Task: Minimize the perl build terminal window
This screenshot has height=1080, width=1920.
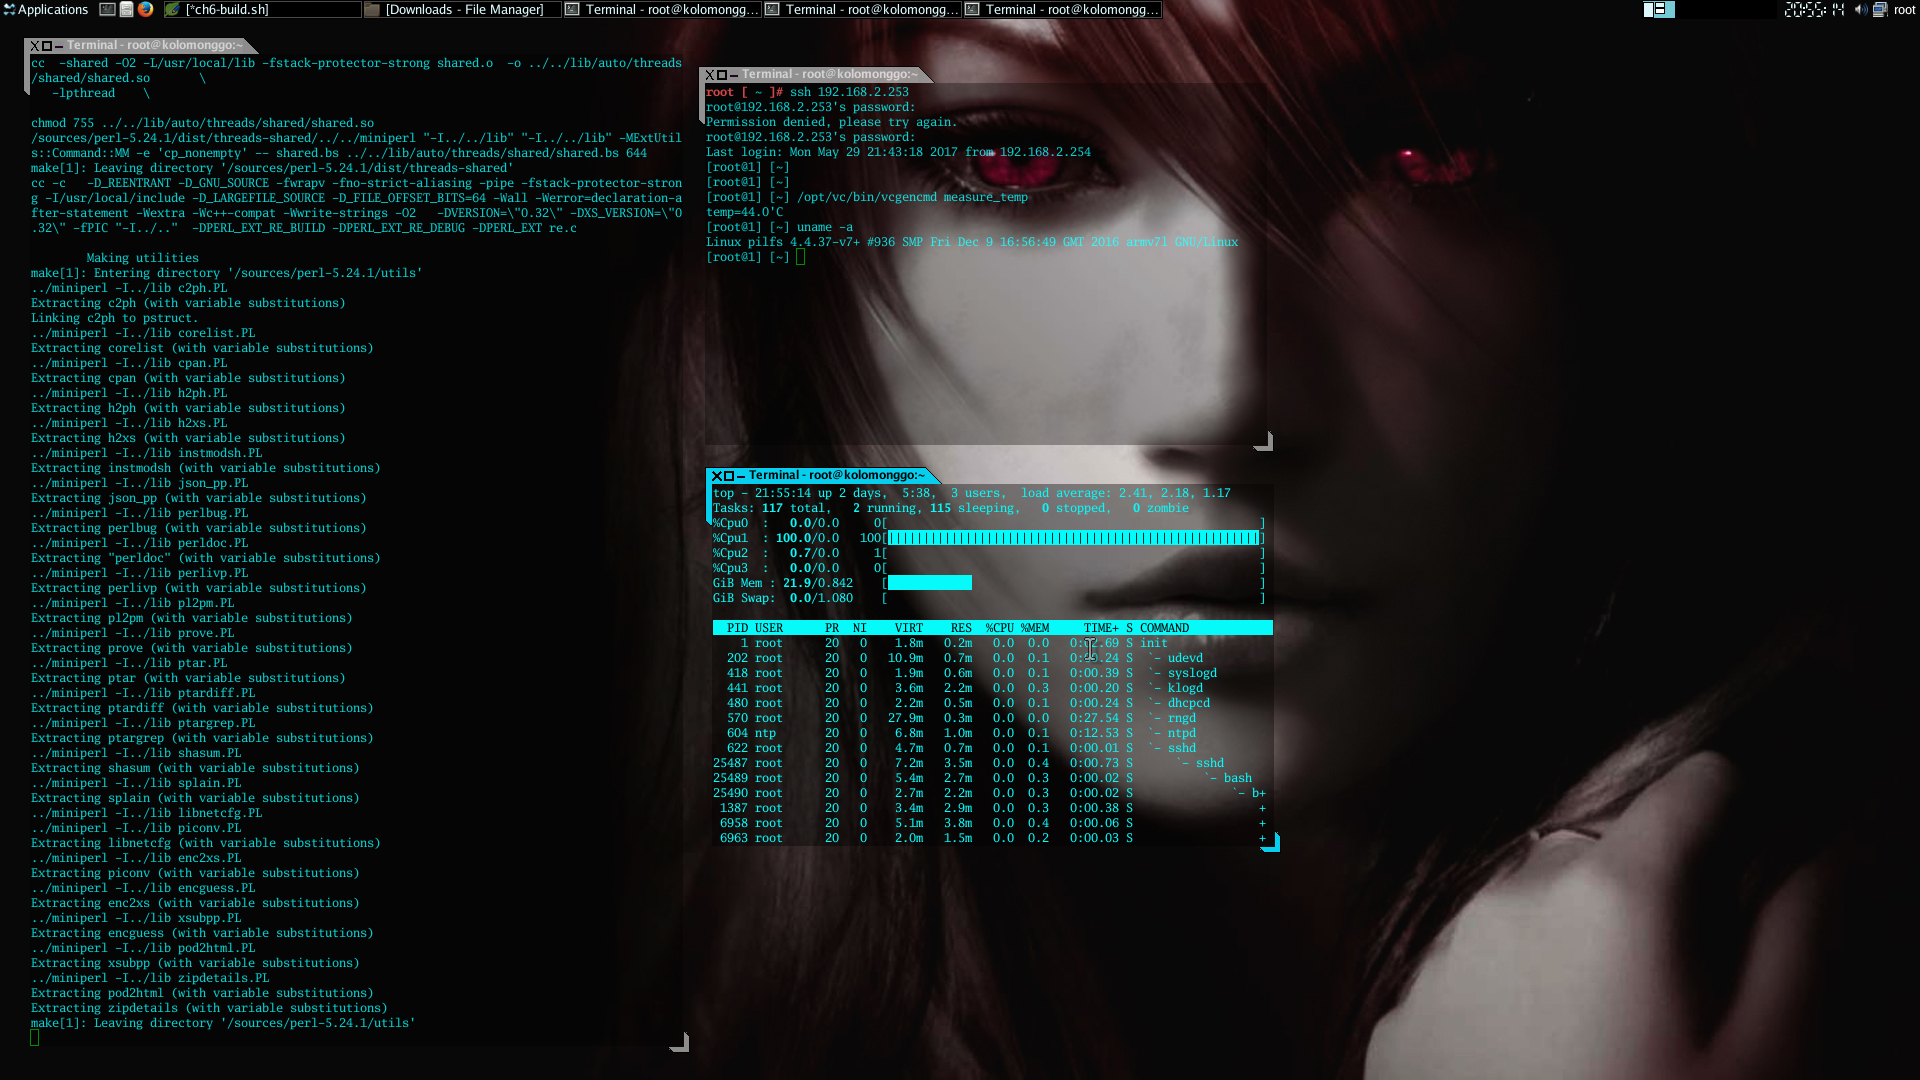Action: (x=59, y=46)
